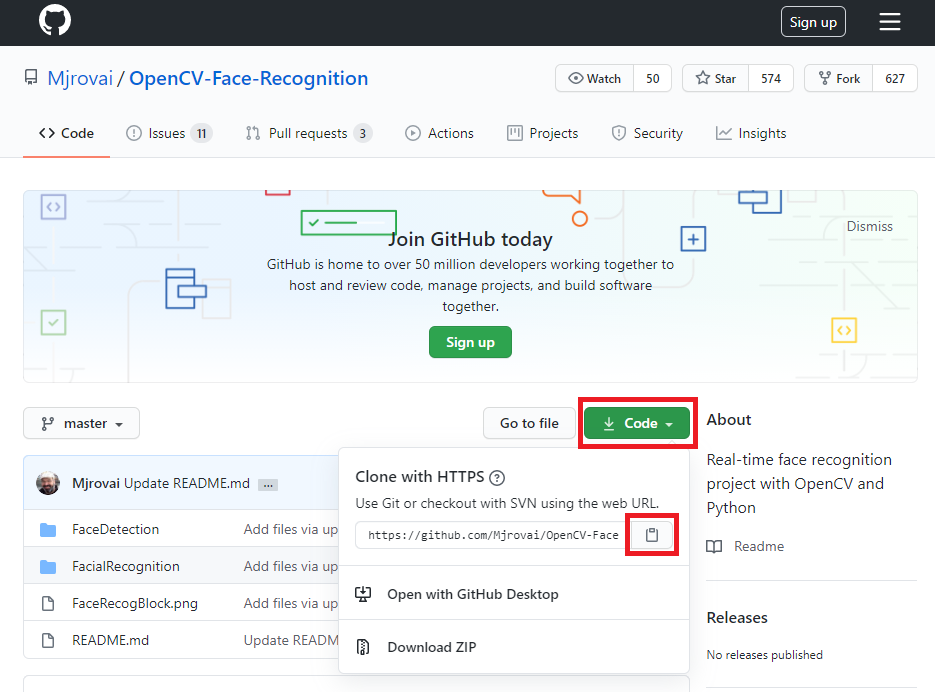Star the repository
Image resolution: width=935 pixels, height=692 pixels.
[716, 78]
